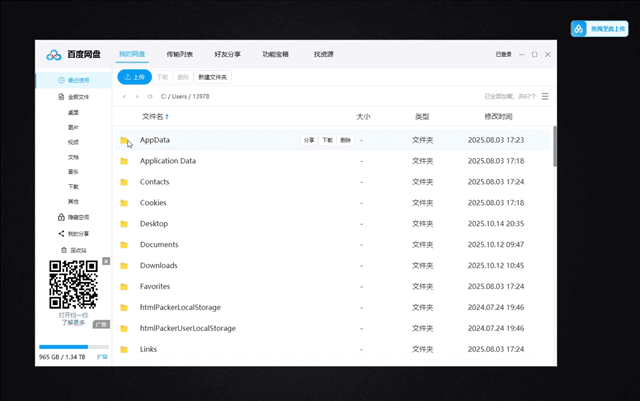Click the Cookies folder icon

click(124, 203)
